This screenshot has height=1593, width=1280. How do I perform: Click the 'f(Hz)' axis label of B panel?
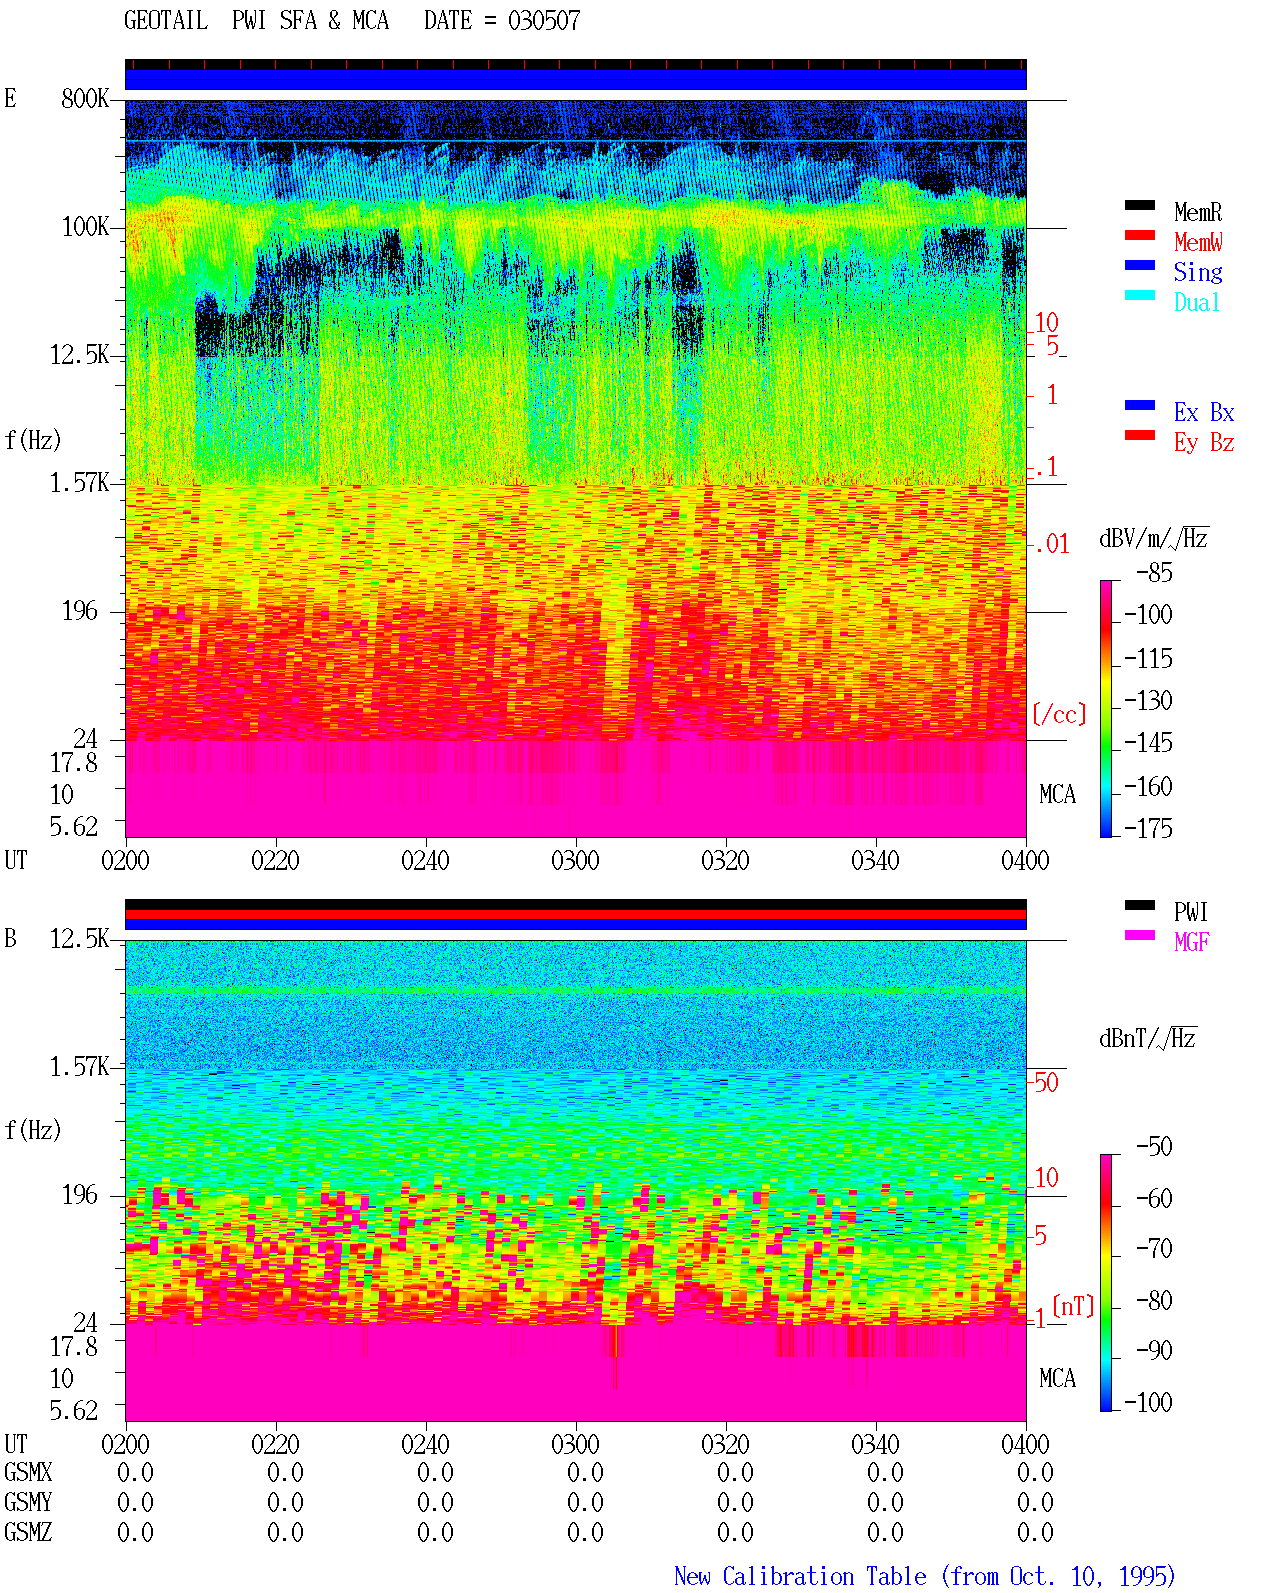pos(33,1130)
